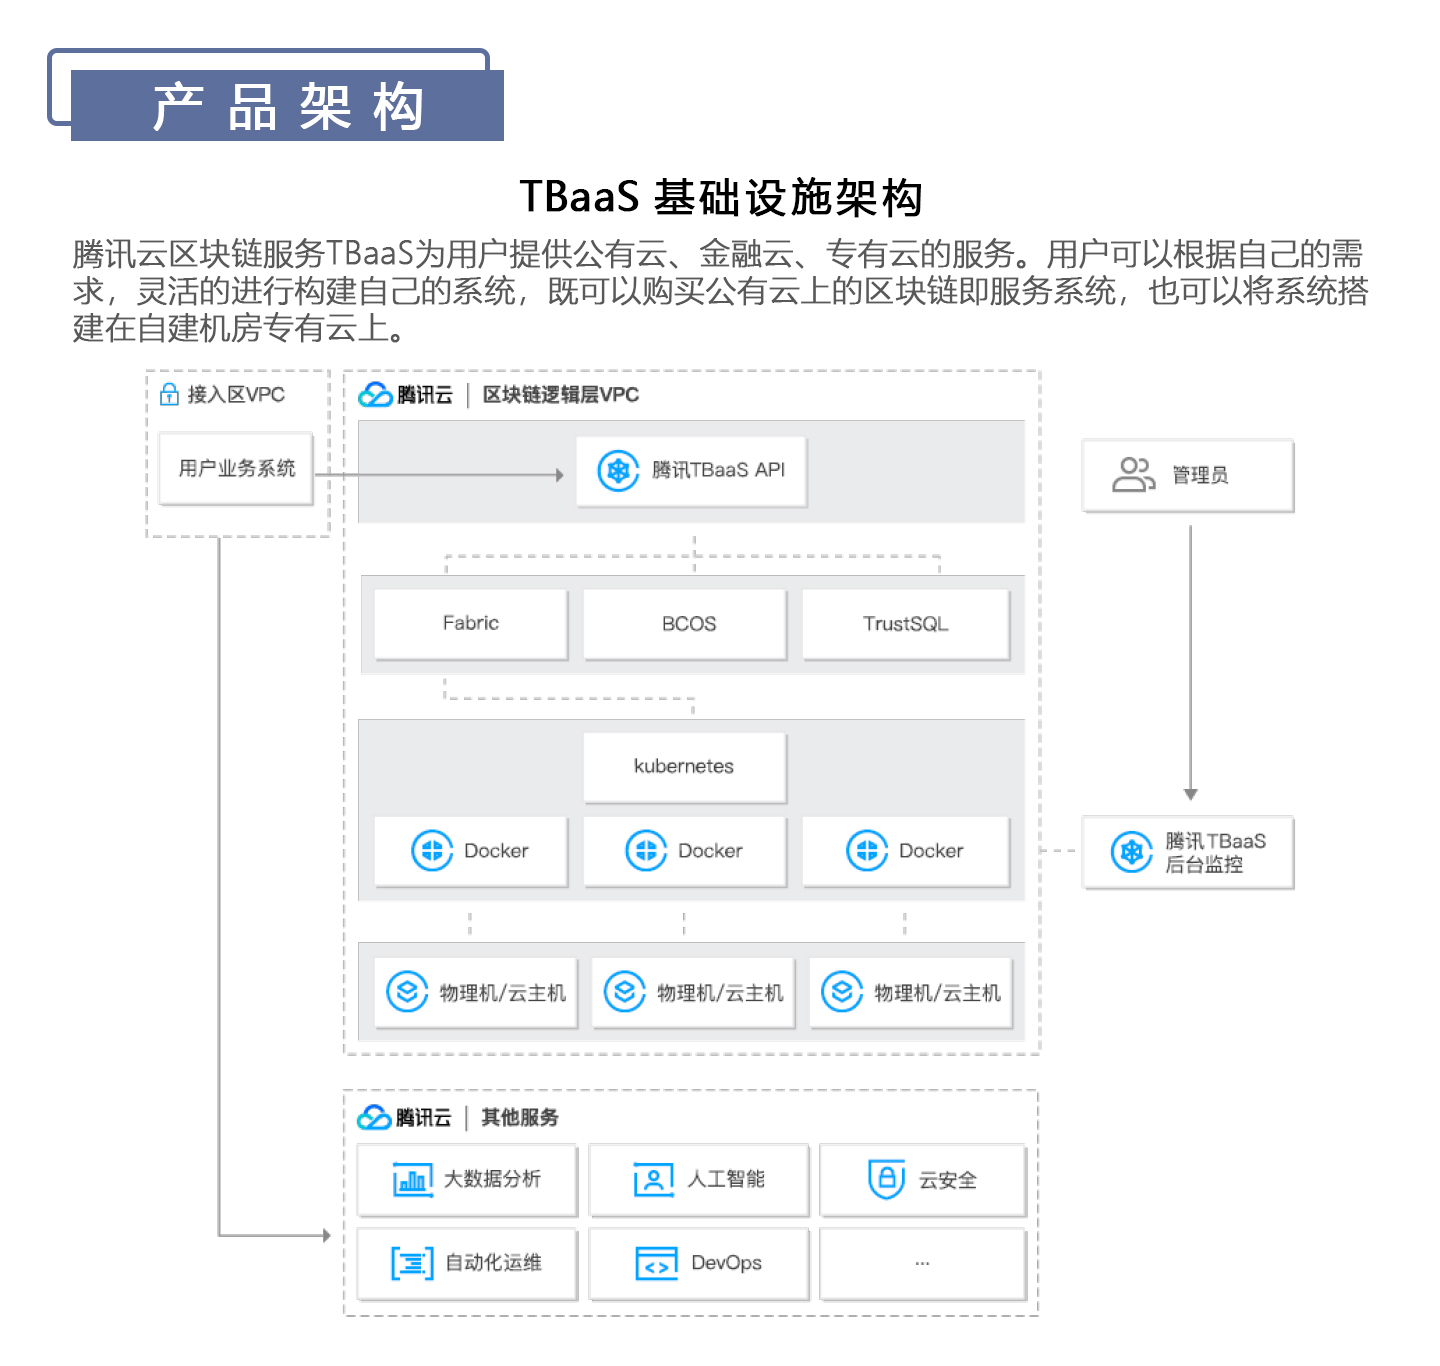
Task: Click the ellipsis box in 其他服务
Action: tap(922, 1263)
